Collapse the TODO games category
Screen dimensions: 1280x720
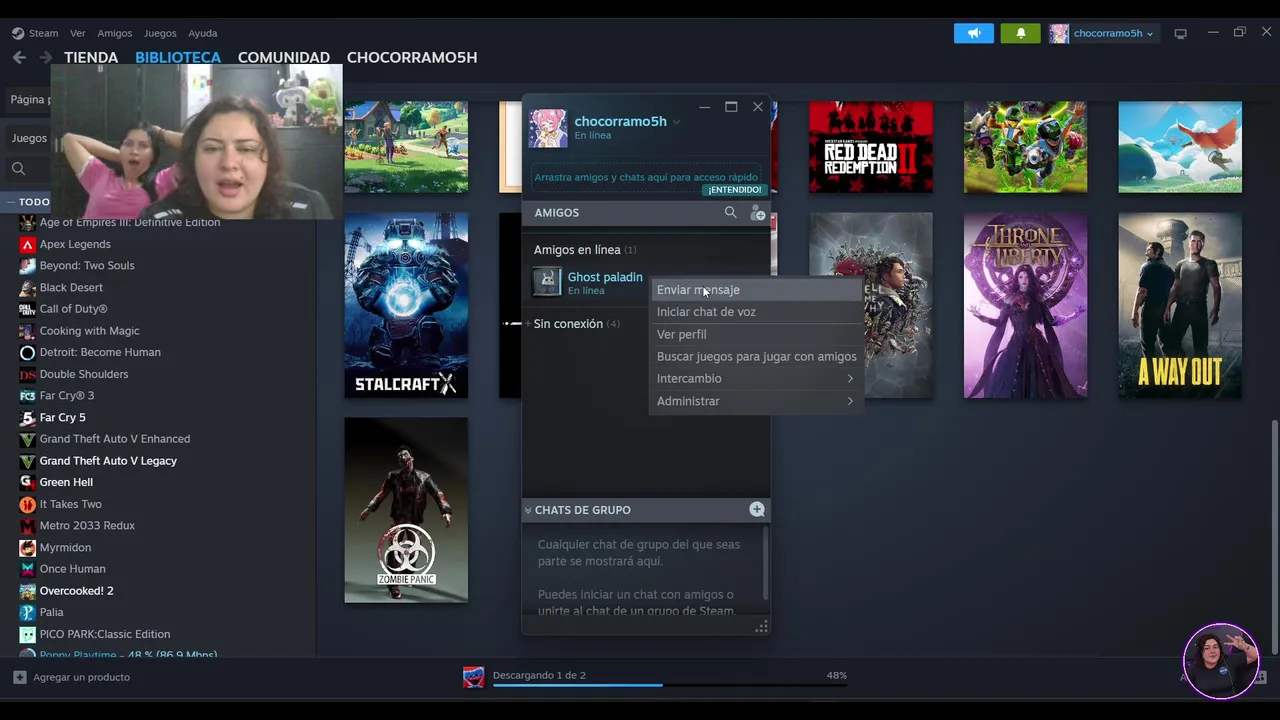(12, 202)
